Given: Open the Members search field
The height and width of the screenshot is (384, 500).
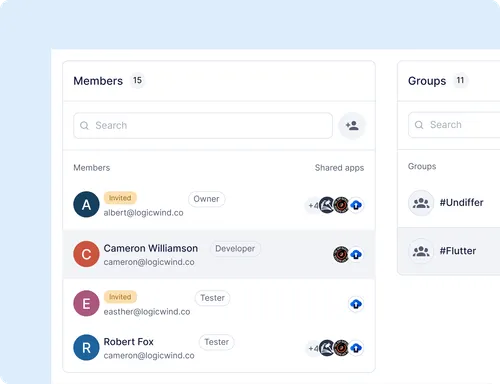Looking at the screenshot, I should 203,126.
